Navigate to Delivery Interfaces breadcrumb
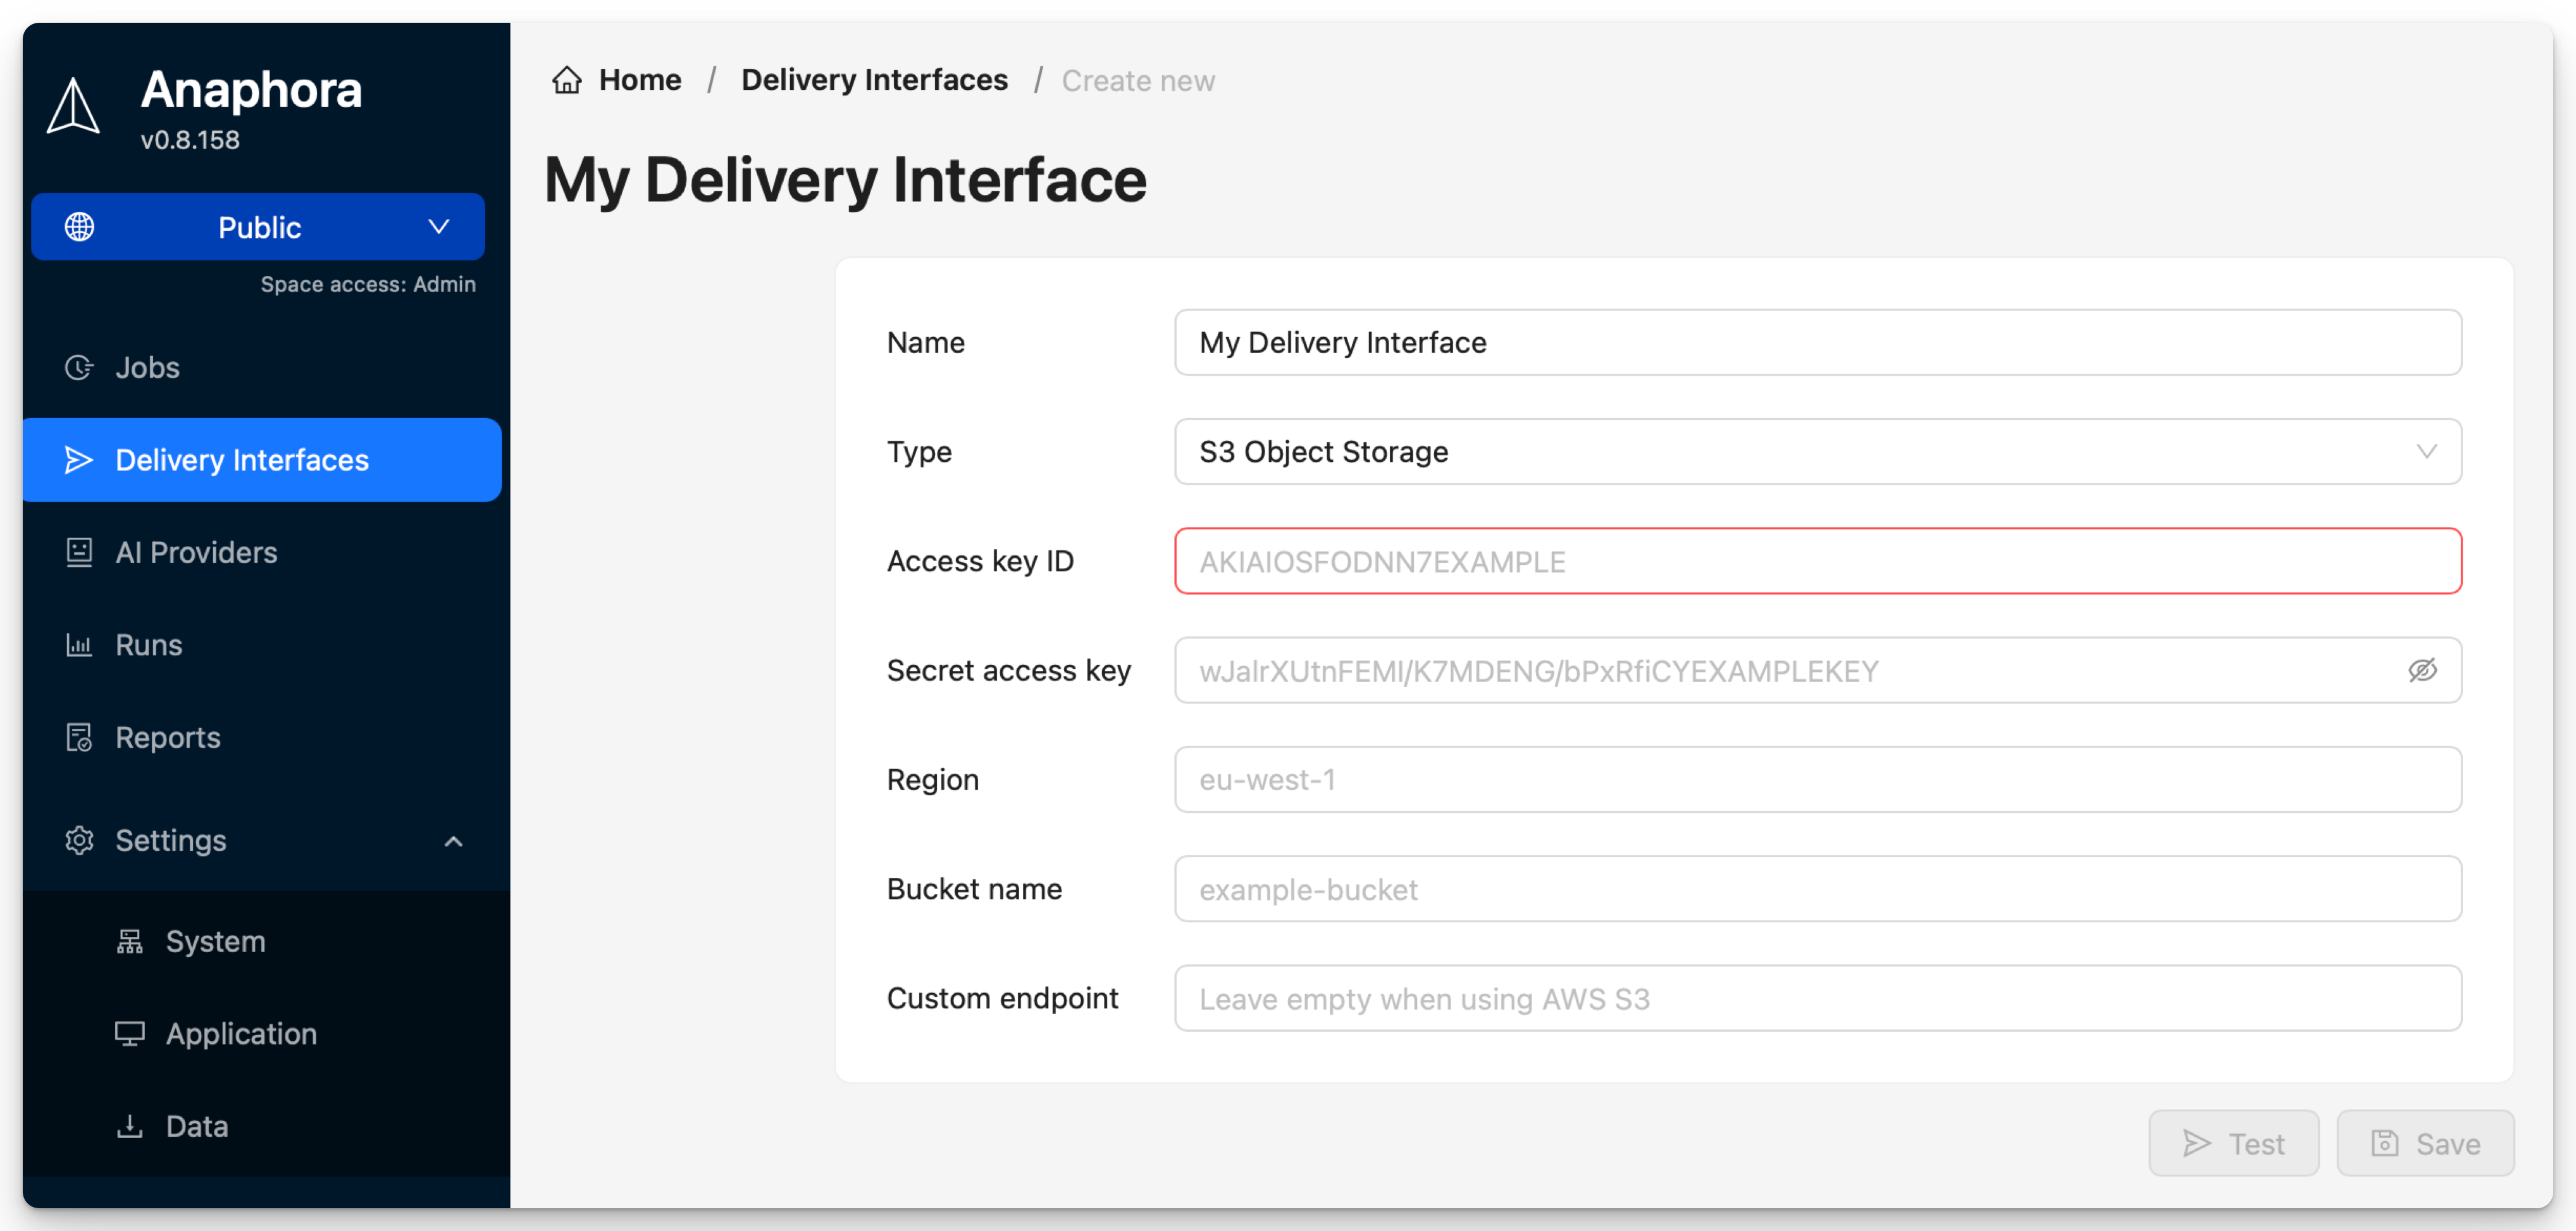This screenshot has width=2576, height=1231. 874,79
